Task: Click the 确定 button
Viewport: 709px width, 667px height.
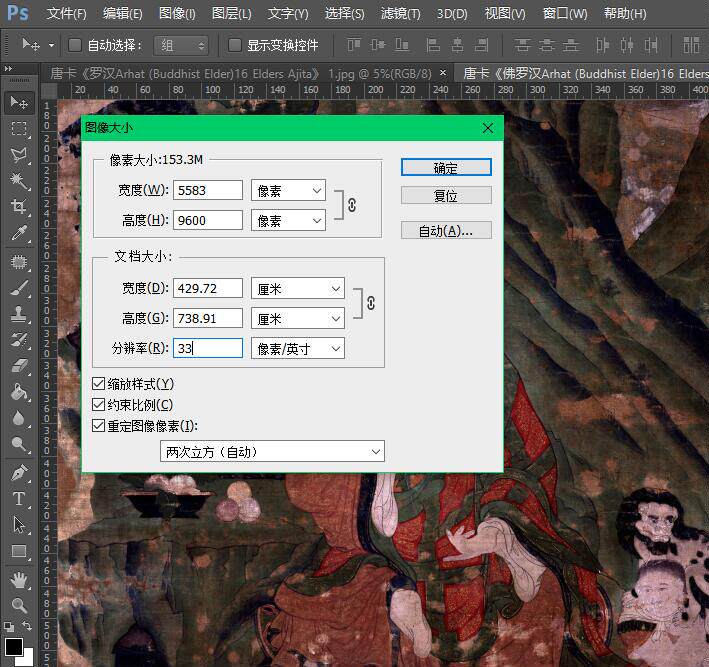Action: [x=446, y=167]
